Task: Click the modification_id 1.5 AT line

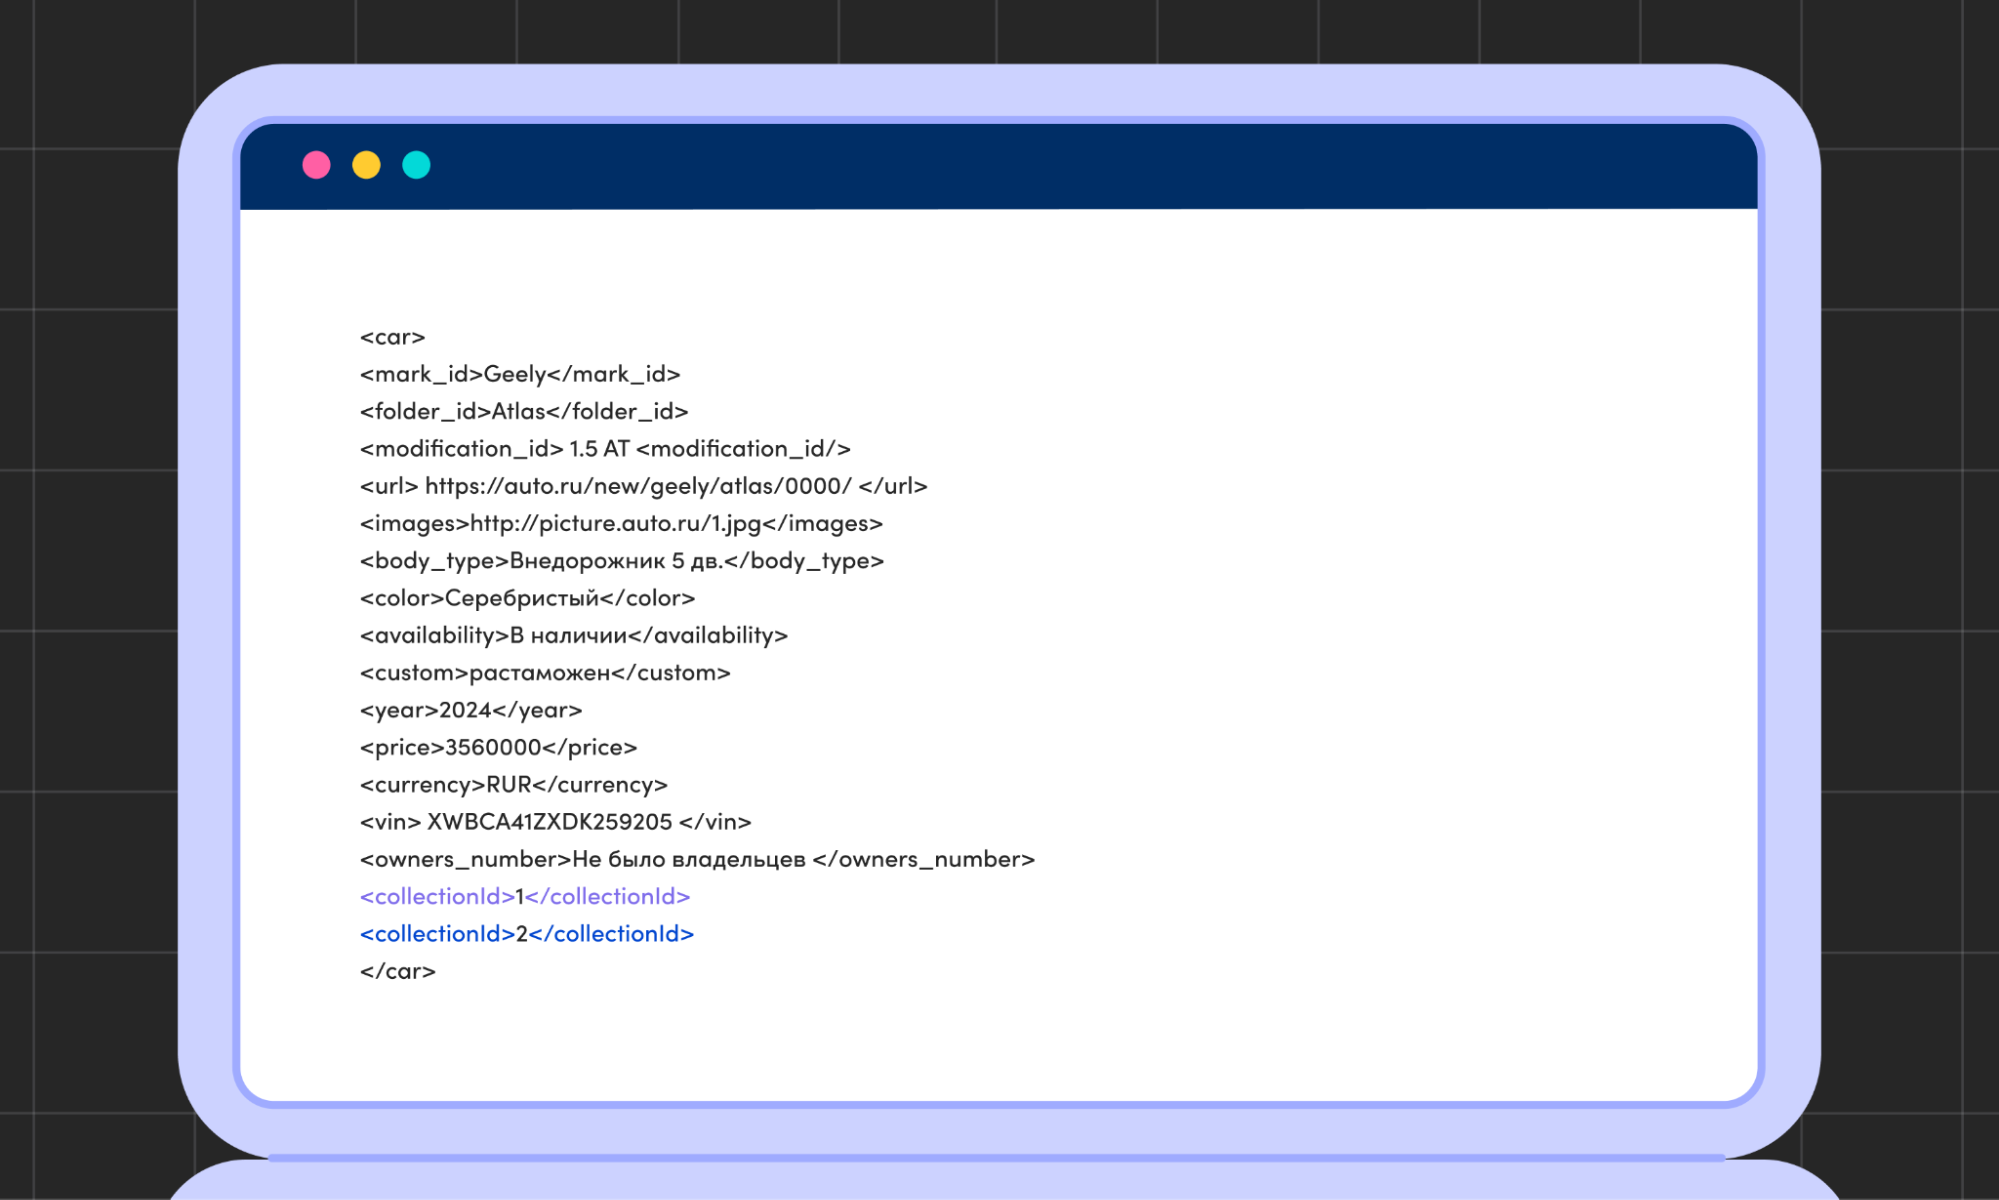Action: click(x=604, y=449)
